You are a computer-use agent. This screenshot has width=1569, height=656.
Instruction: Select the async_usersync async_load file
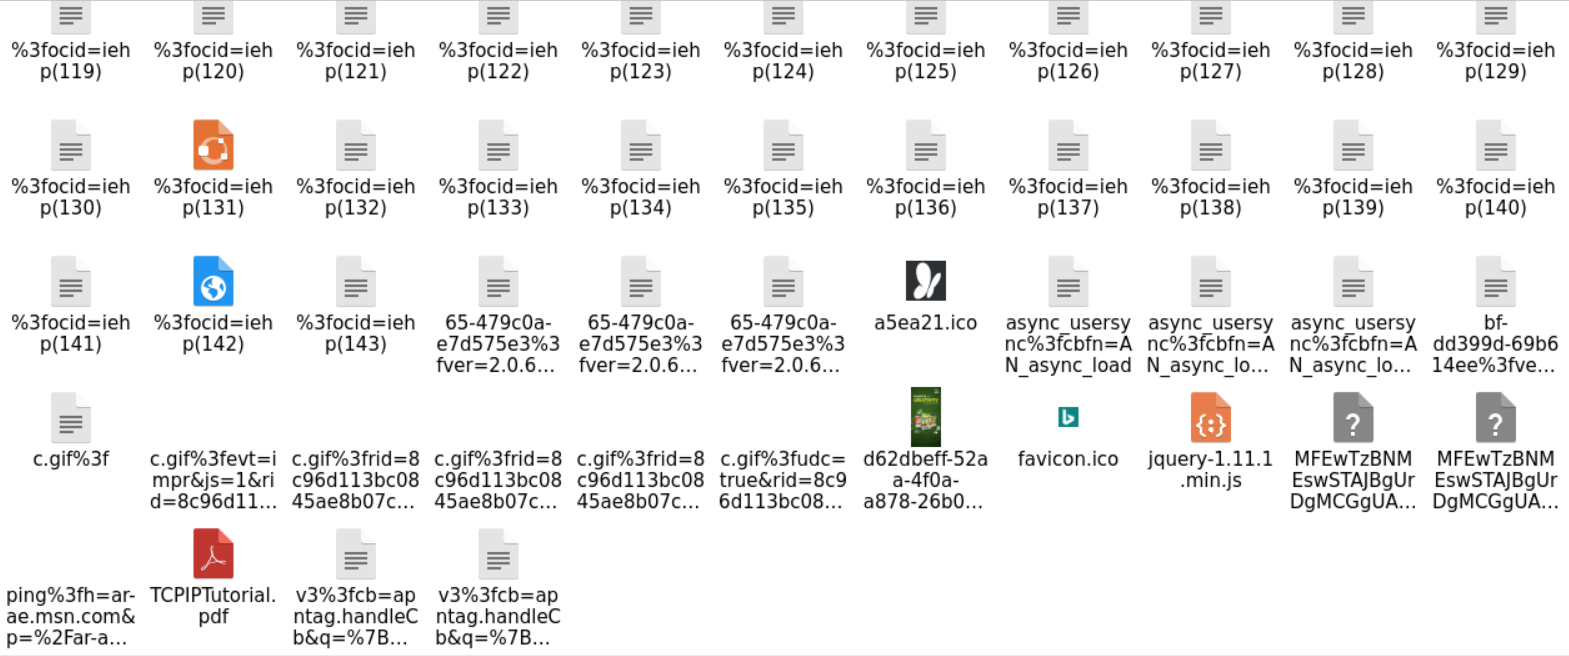pyautogui.click(x=1068, y=281)
